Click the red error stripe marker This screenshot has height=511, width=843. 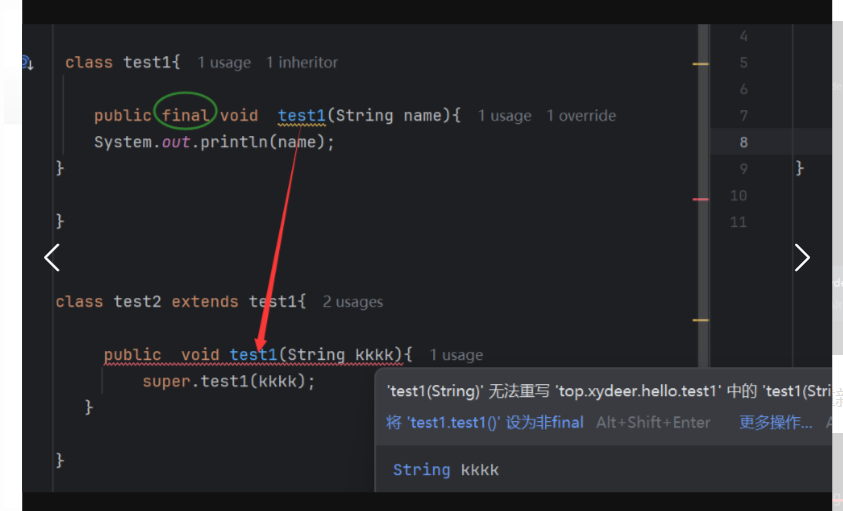(x=700, y=200)
